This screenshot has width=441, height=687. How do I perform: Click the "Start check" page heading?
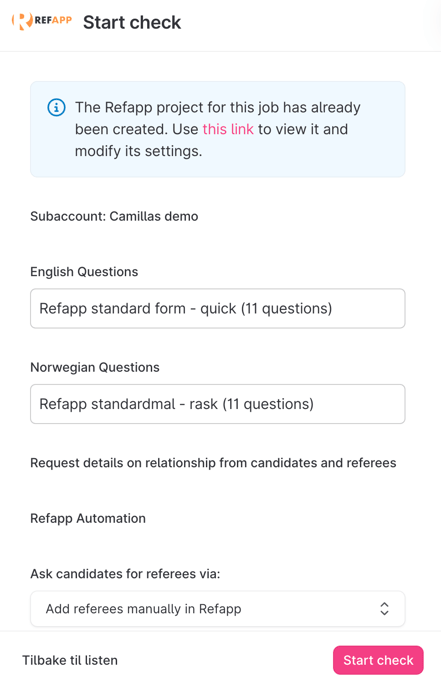[x=132, y=22]
